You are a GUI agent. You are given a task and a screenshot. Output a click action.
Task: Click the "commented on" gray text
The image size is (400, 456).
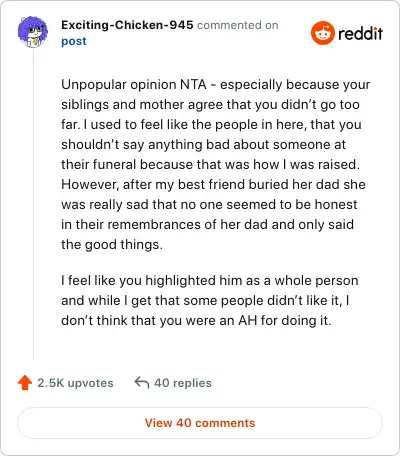click(237, 25)
